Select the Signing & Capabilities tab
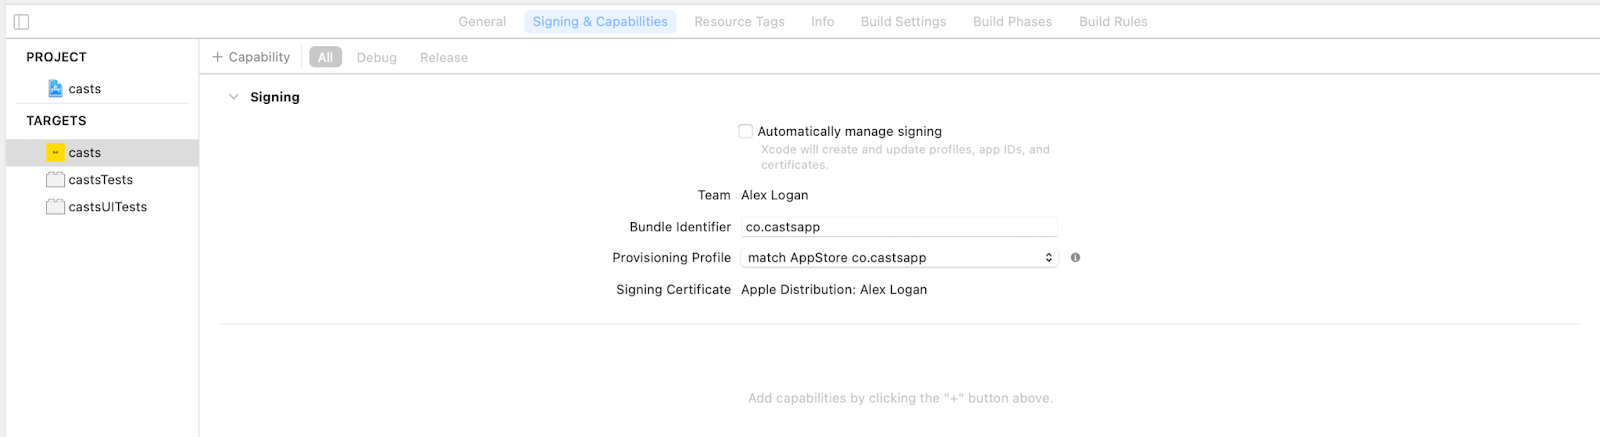This screenshot has height=437, width=1600. tap(600, 21)
